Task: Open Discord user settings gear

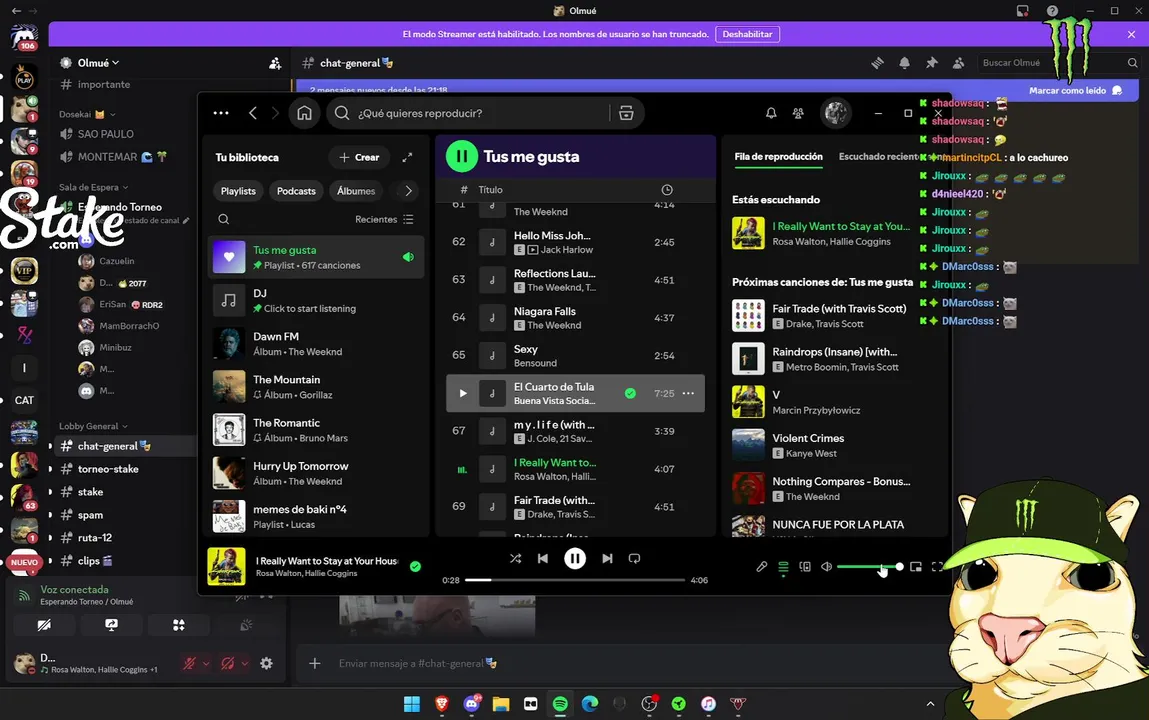Action: tap(266, 663)
